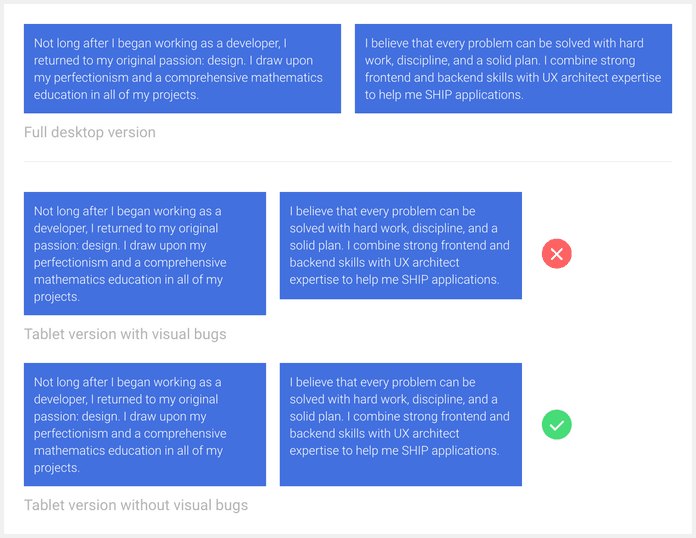Click the word 'projects.' in the buggy tablet box
696x538 pixels.
pos(57,297)
